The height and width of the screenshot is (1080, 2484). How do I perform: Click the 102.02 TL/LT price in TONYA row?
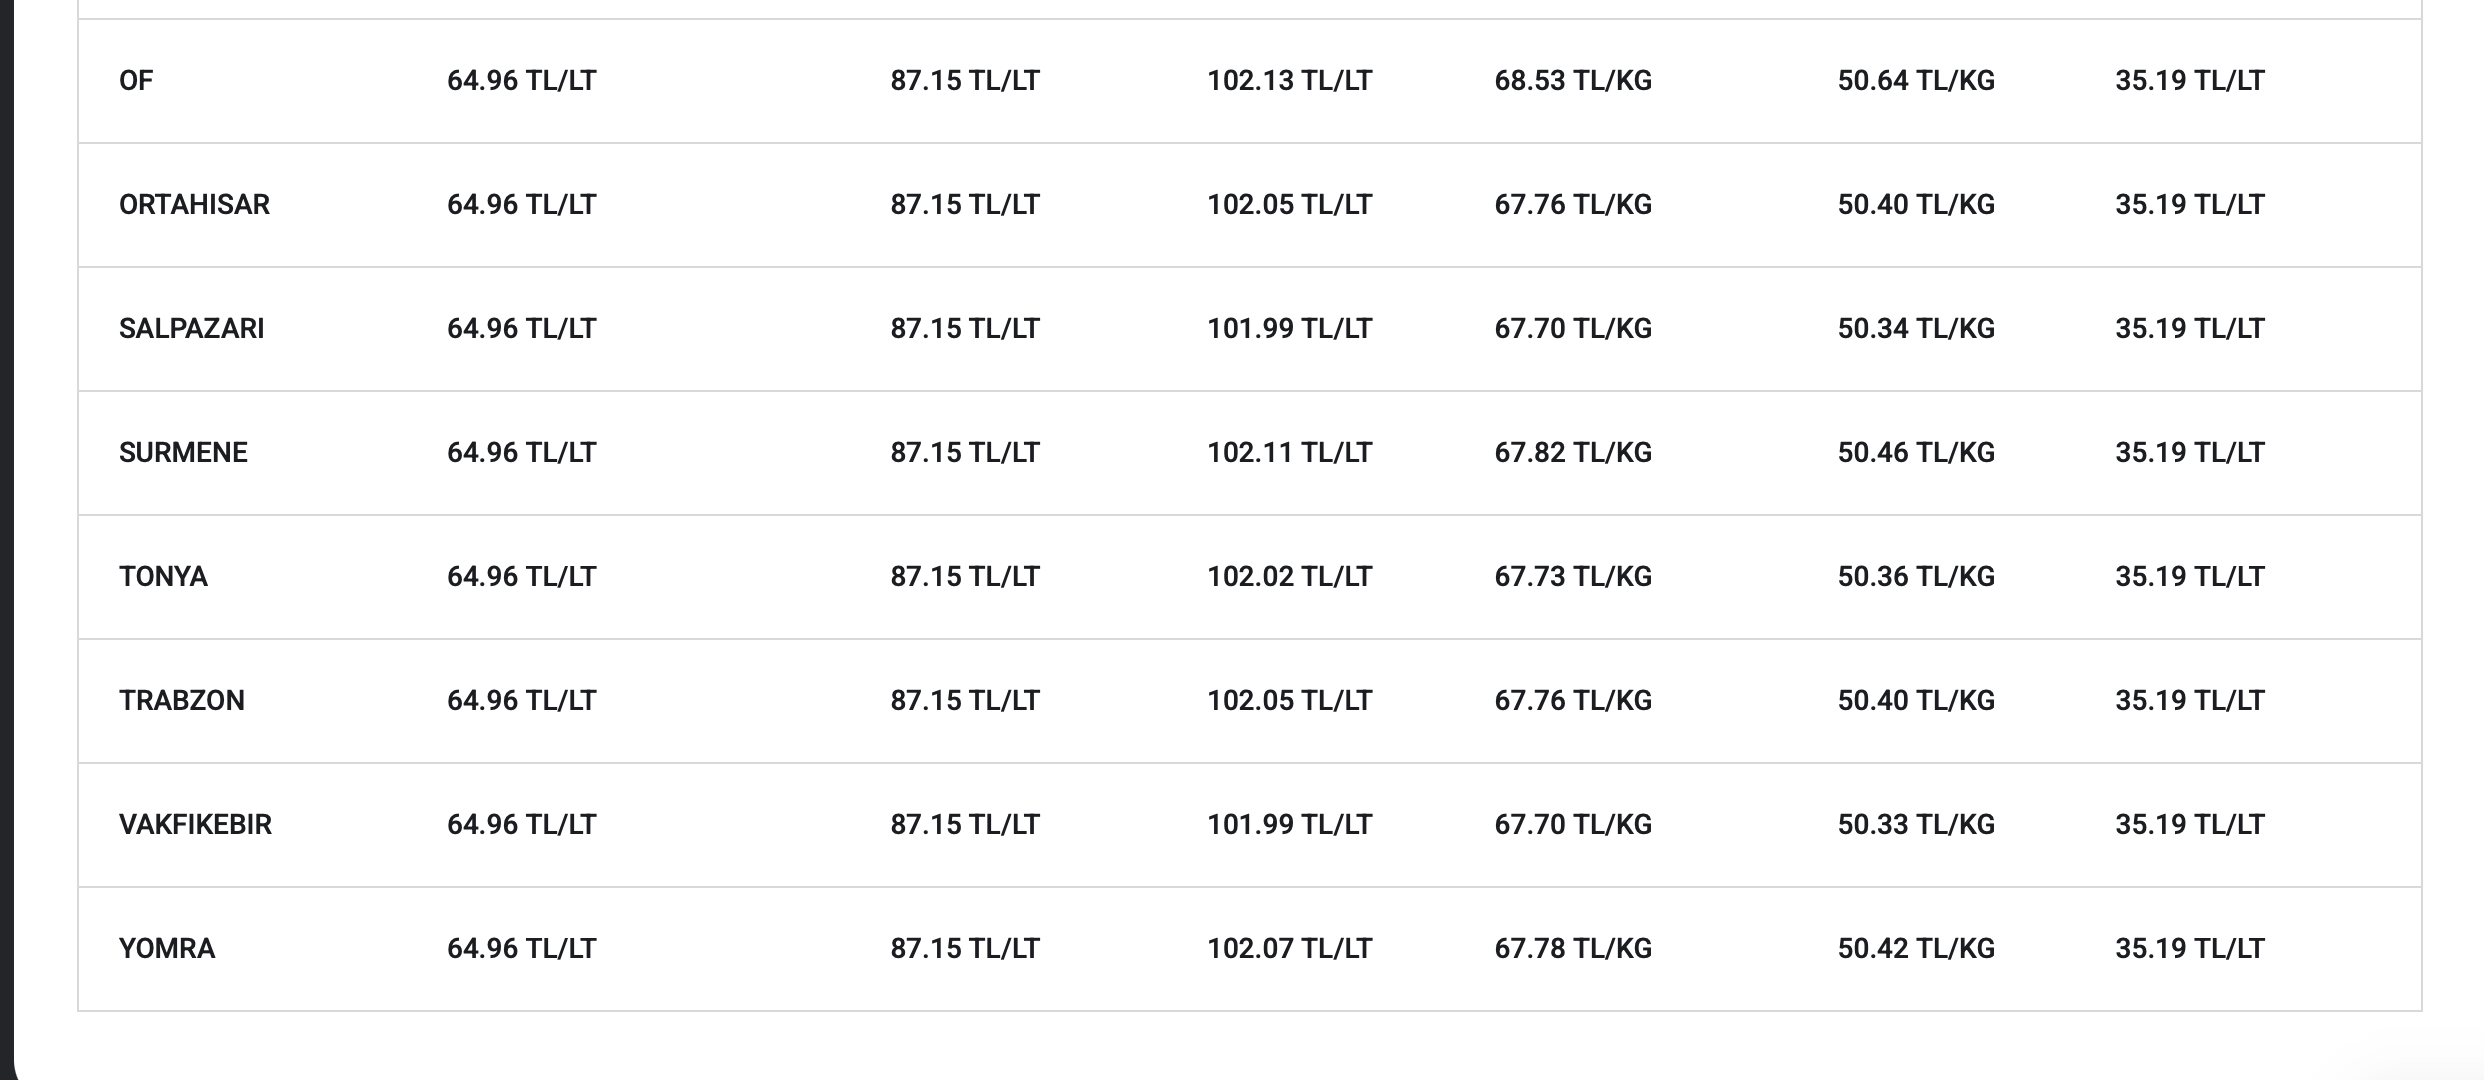pos(1289,577)
